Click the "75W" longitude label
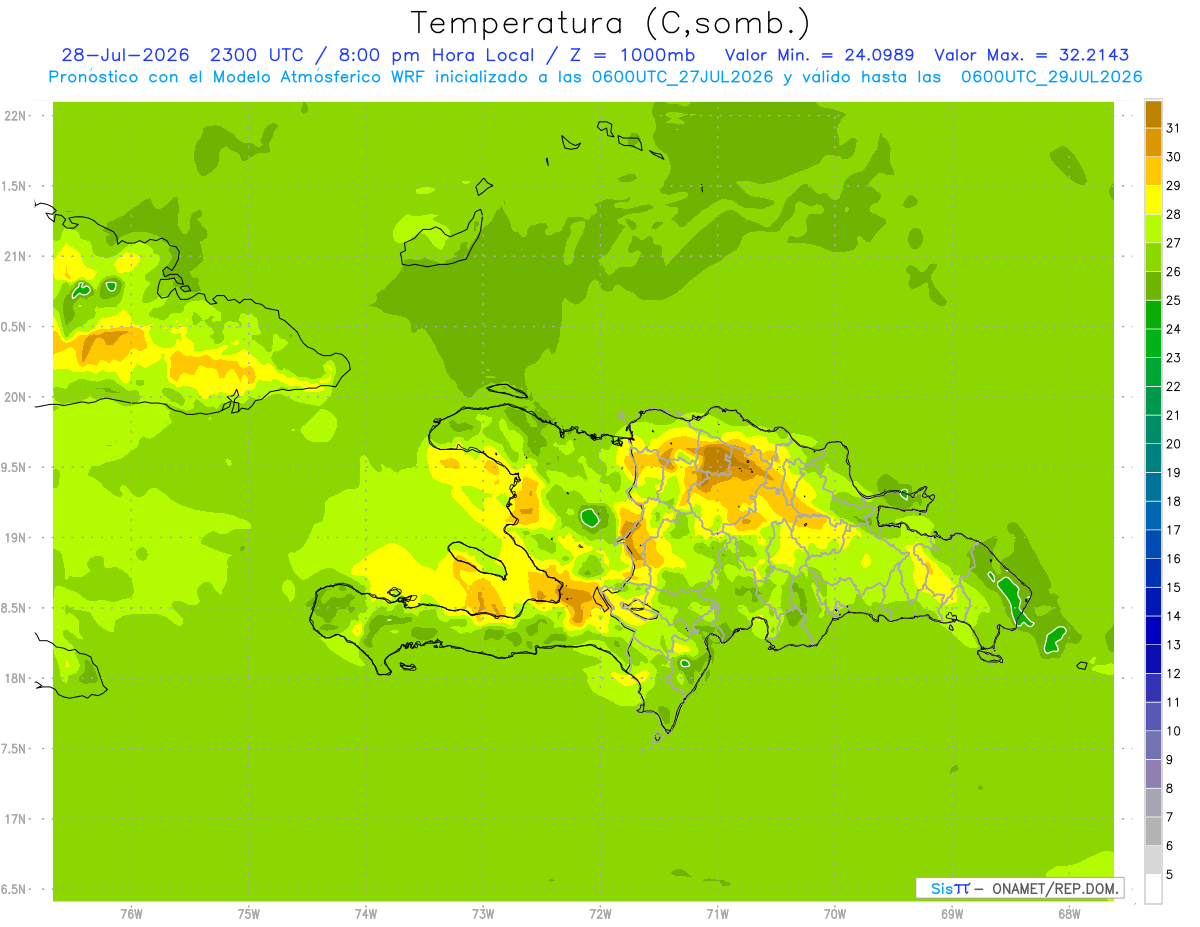Screen dimensions: 1200x927 (249, 914)
